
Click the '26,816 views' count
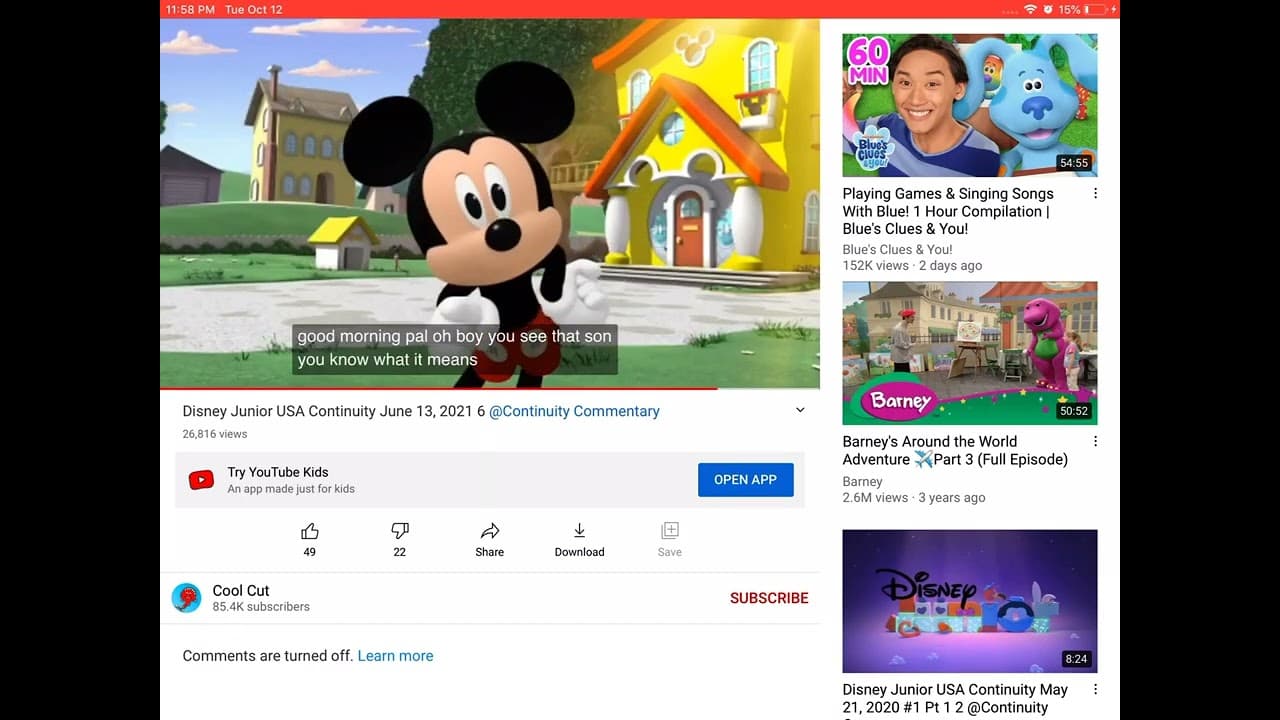[x=214, y=434]
